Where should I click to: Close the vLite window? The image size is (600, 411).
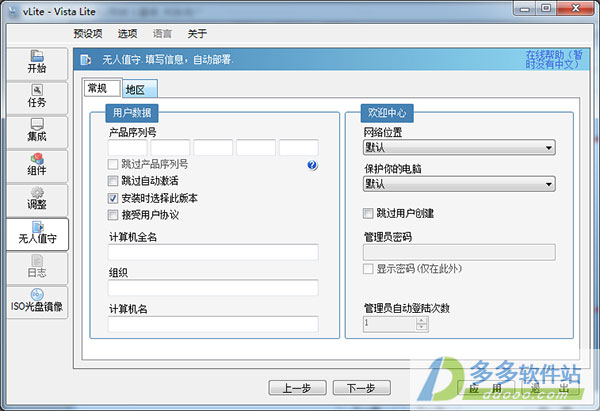[575, 8]
